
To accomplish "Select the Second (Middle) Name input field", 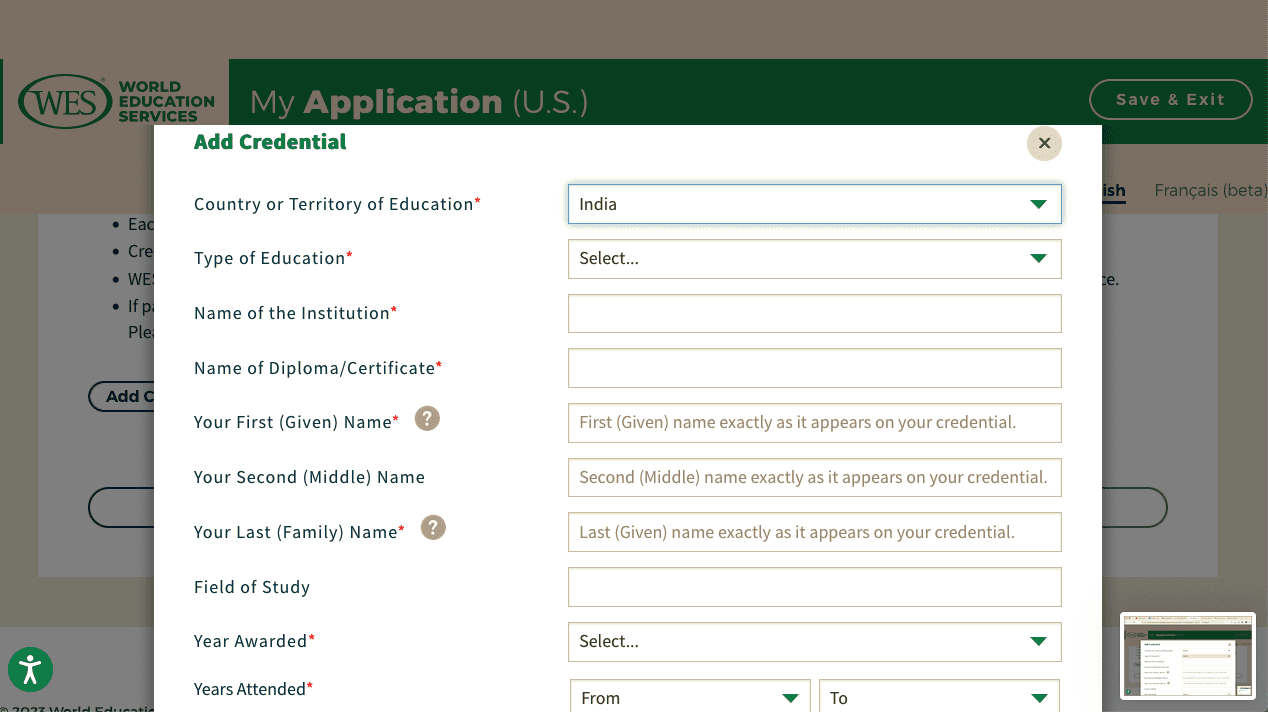I will click(x=814, y=478).
